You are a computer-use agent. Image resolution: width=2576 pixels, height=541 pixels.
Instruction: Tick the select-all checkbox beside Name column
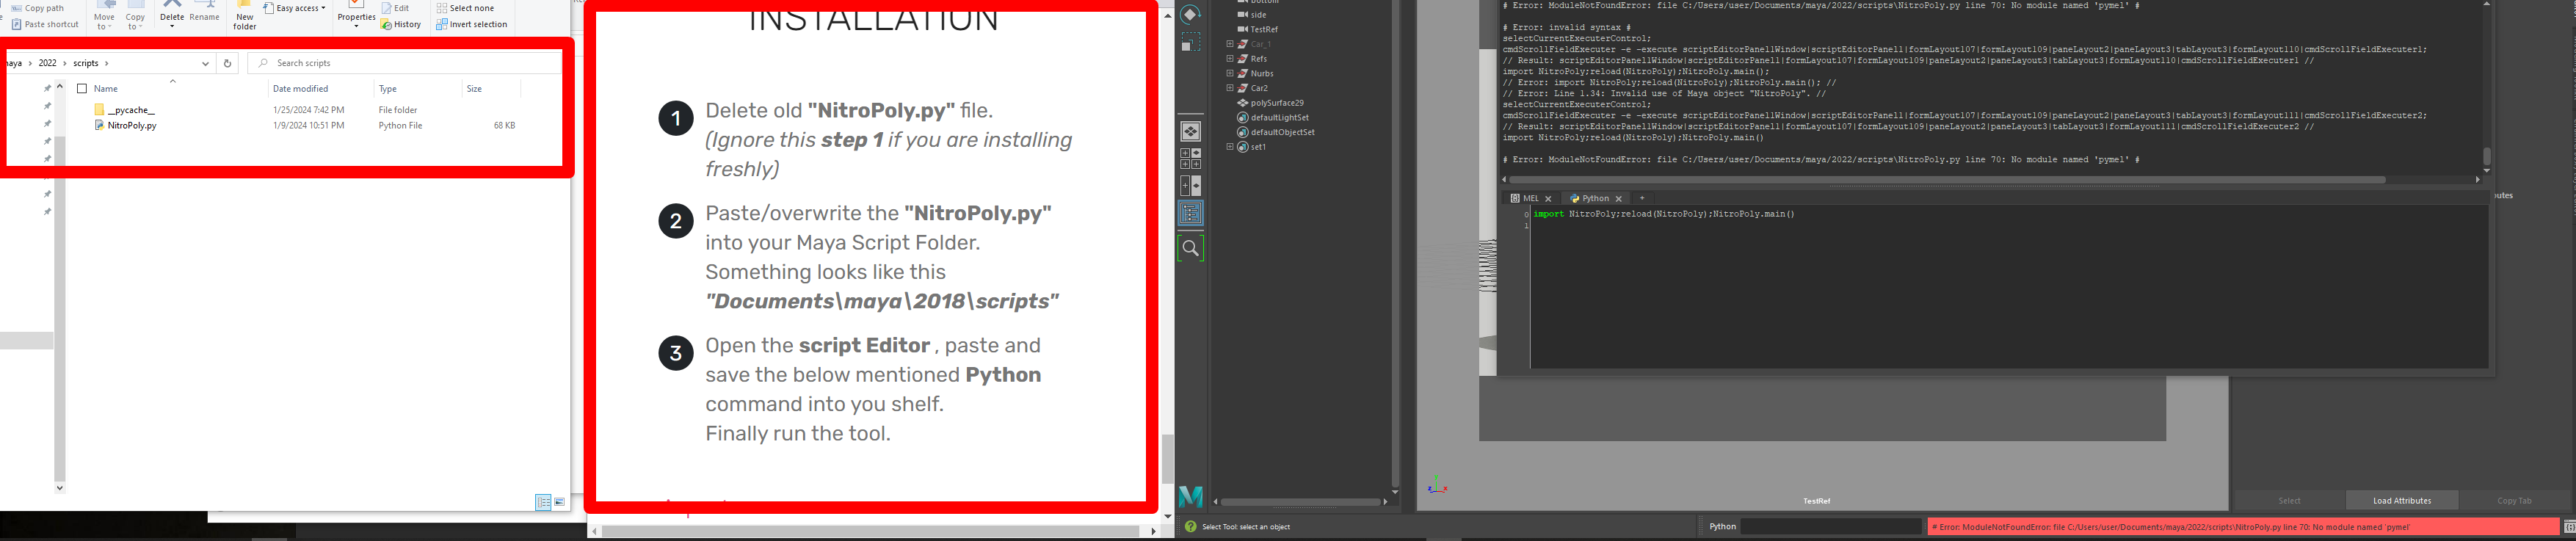click(82, 89)
